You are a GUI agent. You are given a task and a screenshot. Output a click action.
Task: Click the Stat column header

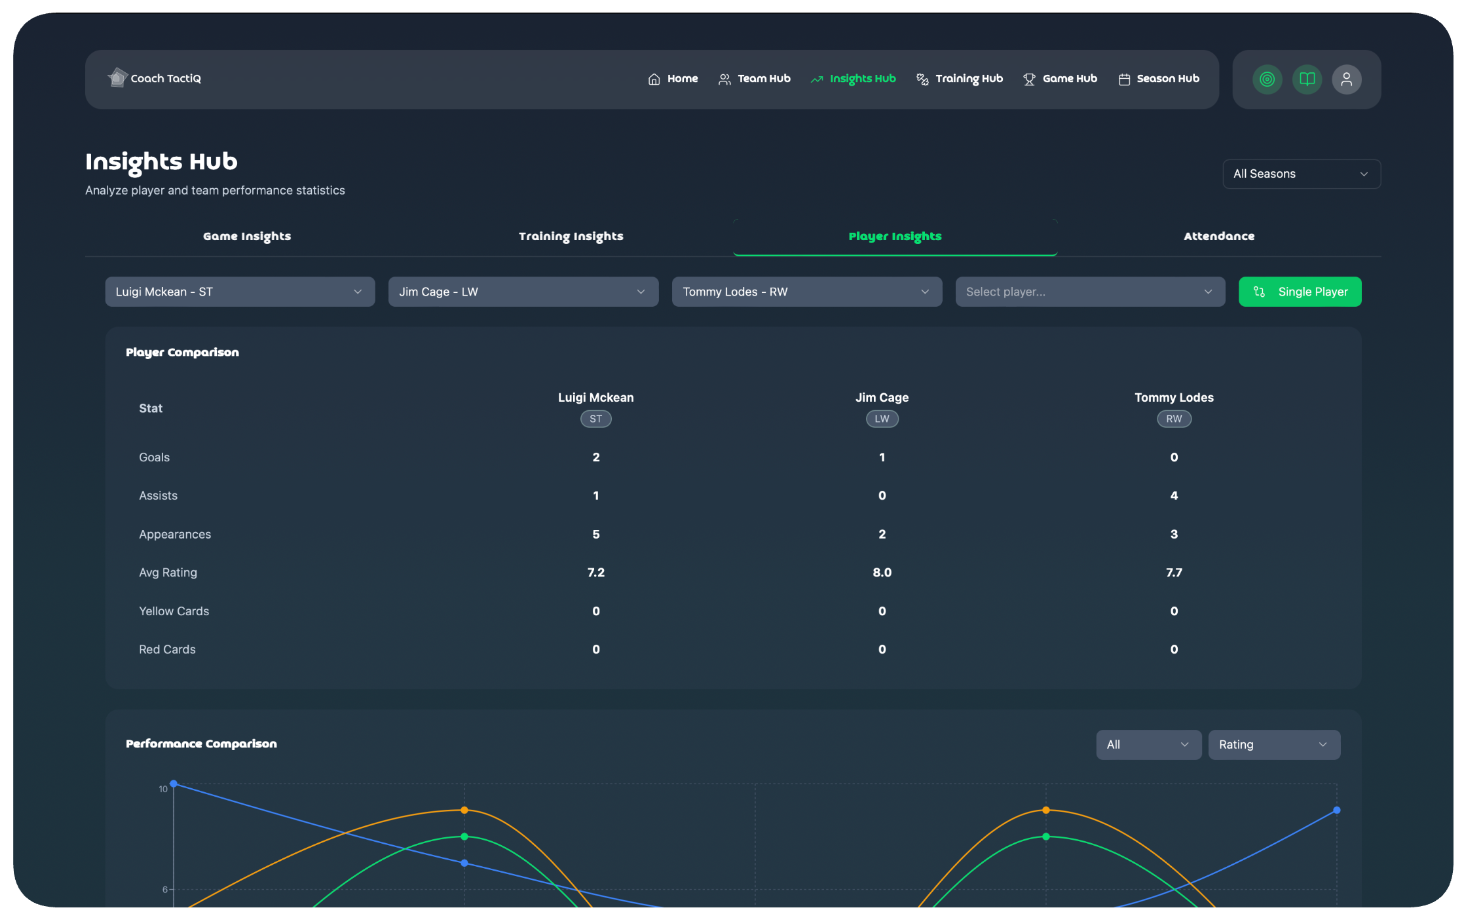point(151,408)
